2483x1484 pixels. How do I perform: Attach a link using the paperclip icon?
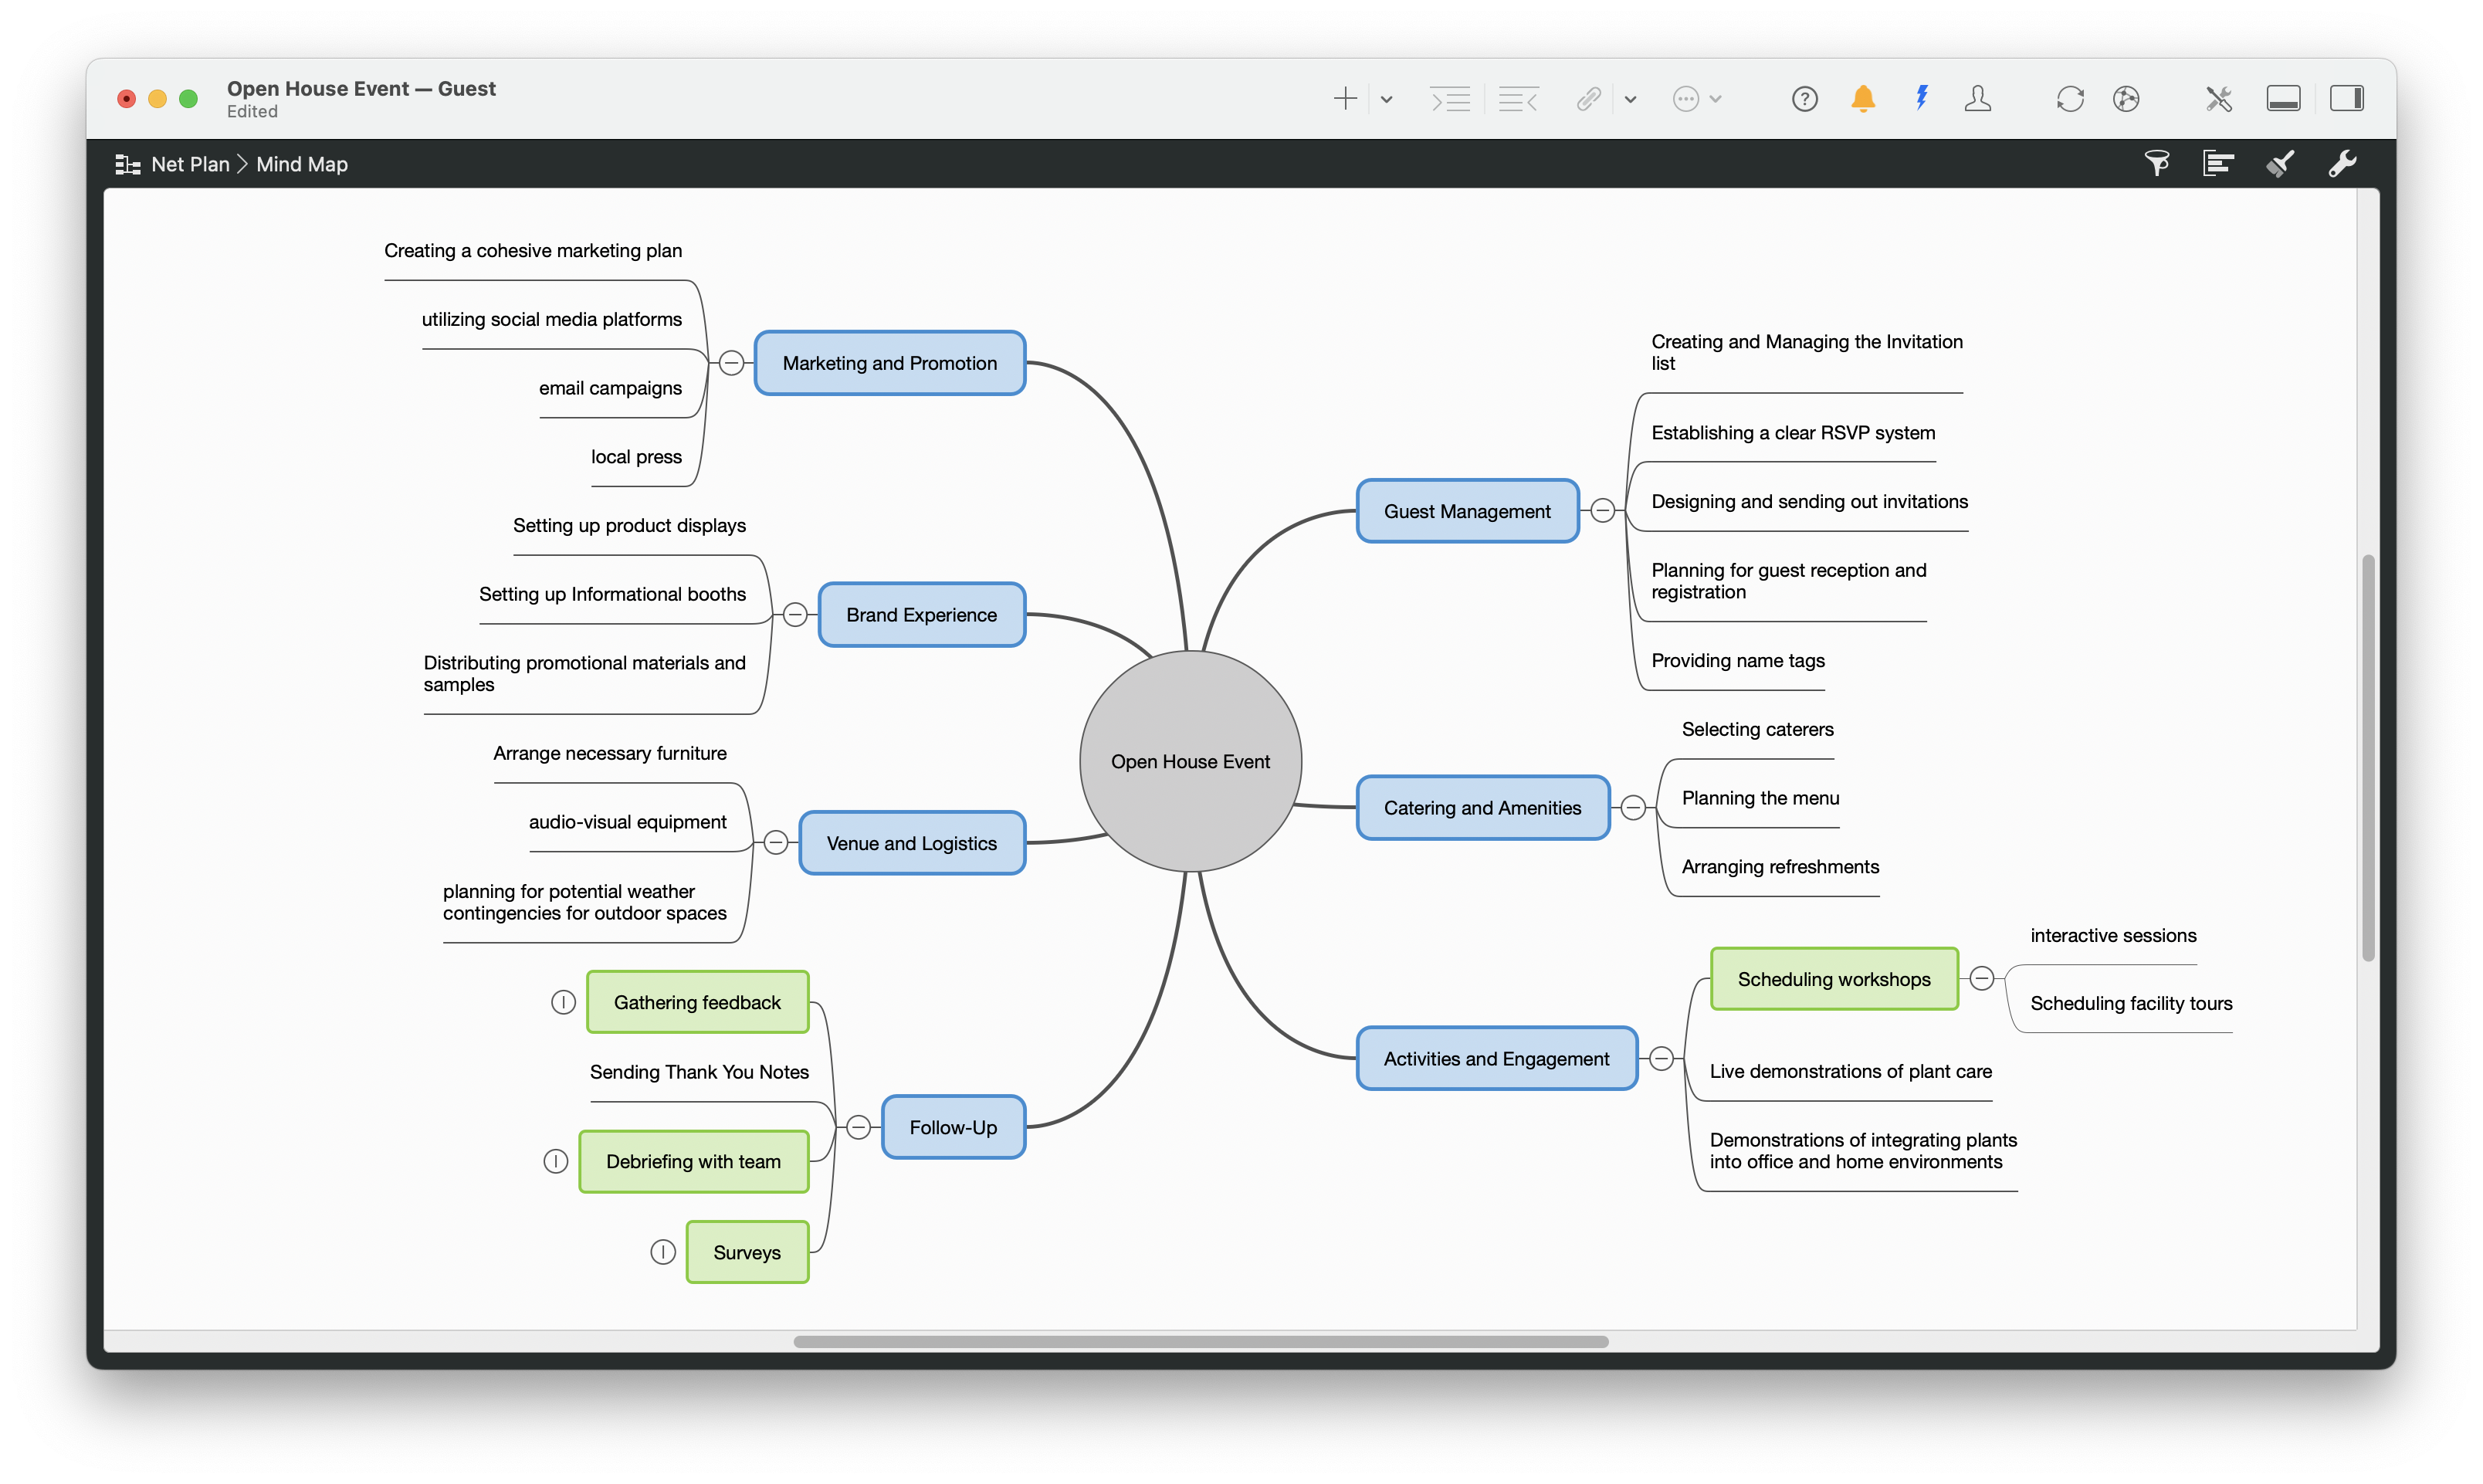1588,98
